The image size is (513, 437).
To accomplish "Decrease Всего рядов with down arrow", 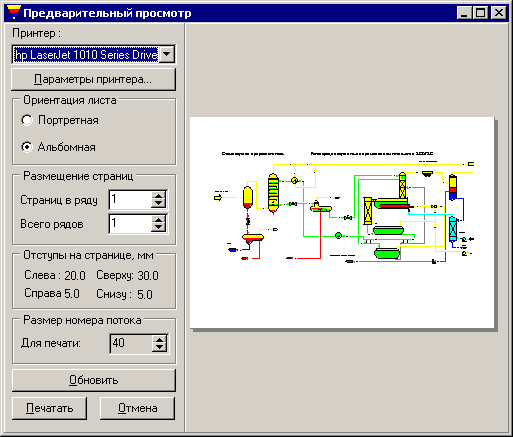I will pyautogui.click(x=159, y=228).
